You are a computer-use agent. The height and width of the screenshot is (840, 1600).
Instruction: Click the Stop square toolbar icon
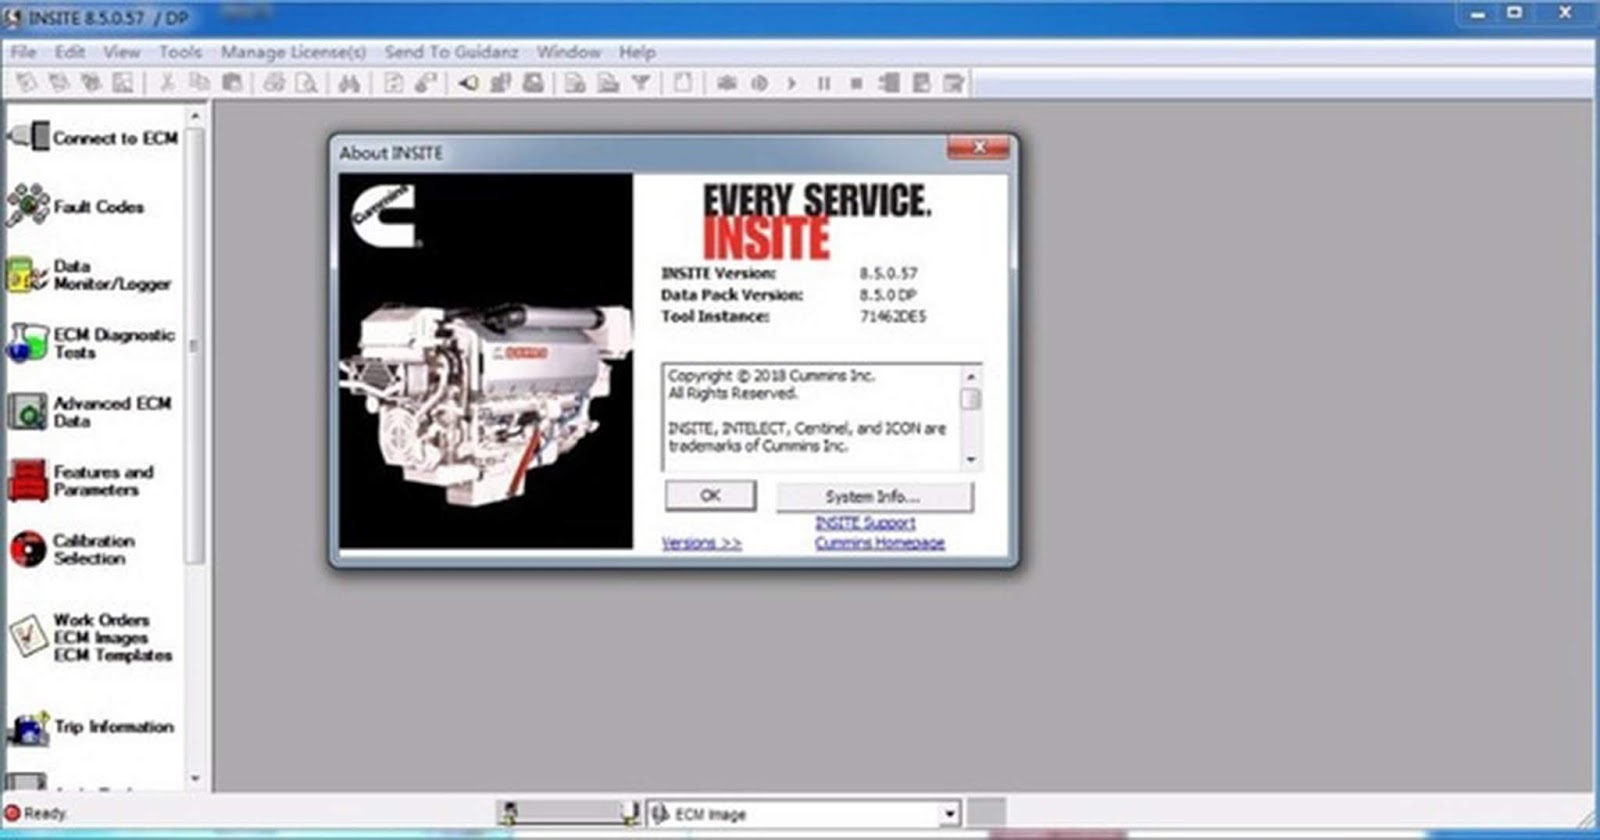856,83
